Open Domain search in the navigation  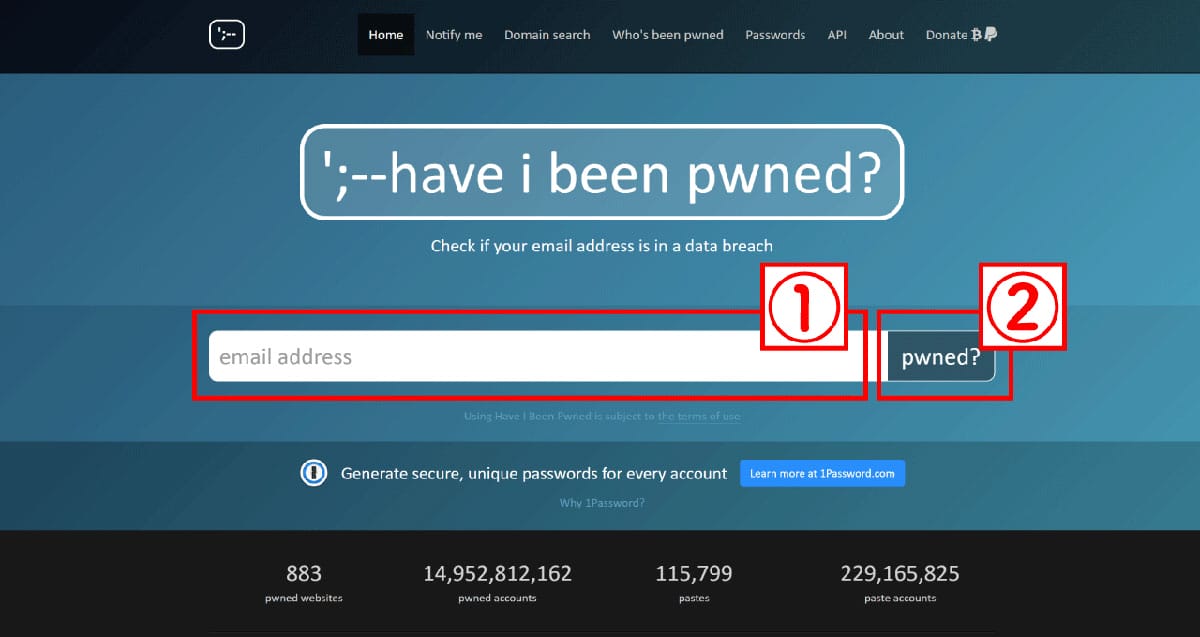(547, 35)
